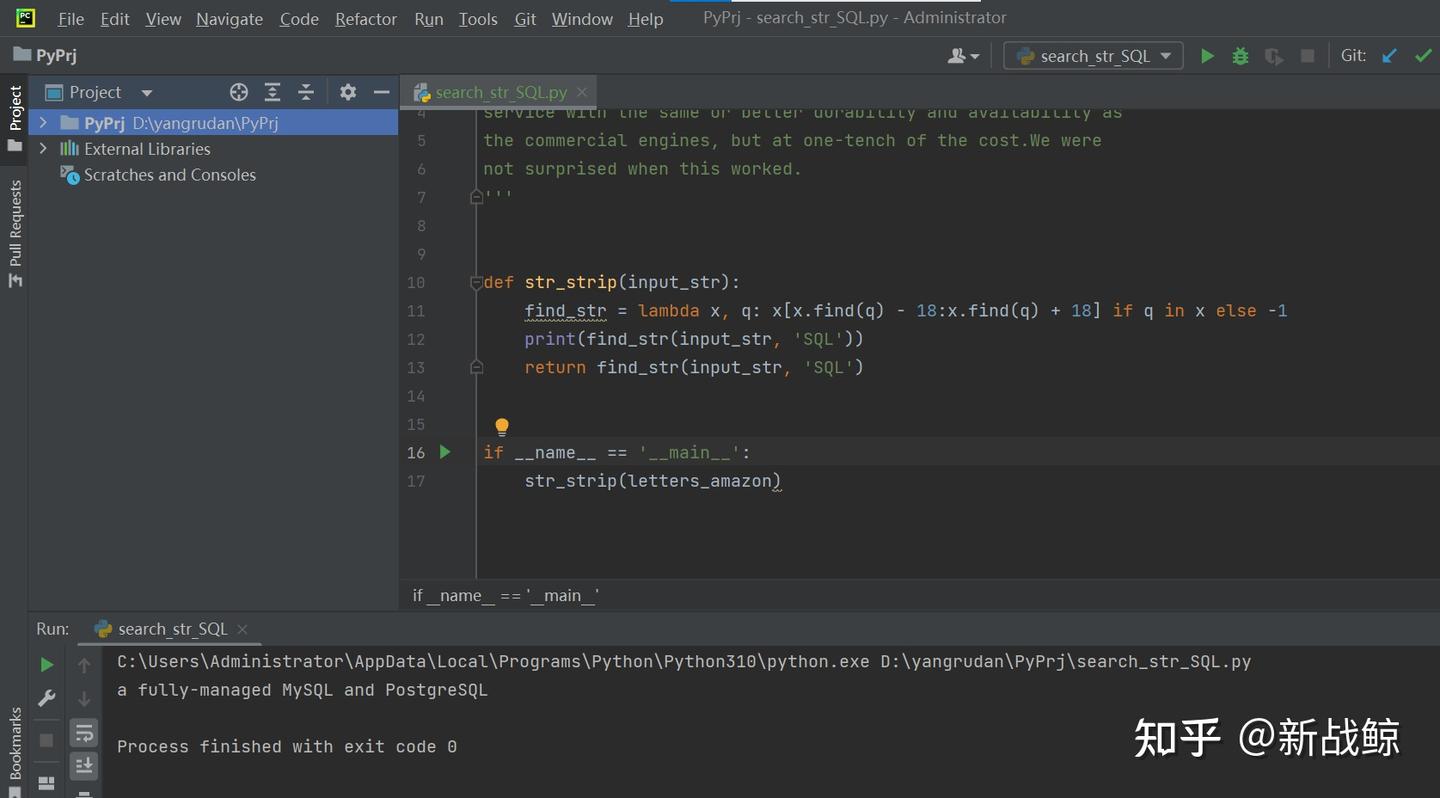Run the main block from line 16 gutter

[445, 452]
